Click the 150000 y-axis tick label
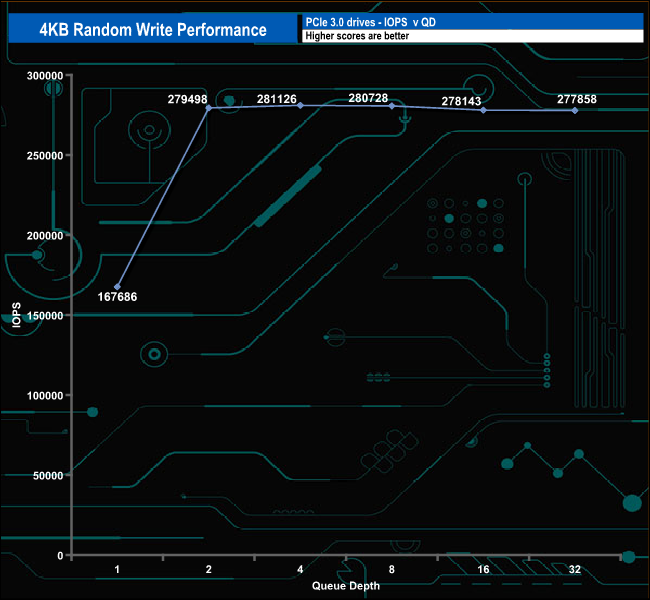650x600 pixels. pyautogui.click(x=45, y=316)
